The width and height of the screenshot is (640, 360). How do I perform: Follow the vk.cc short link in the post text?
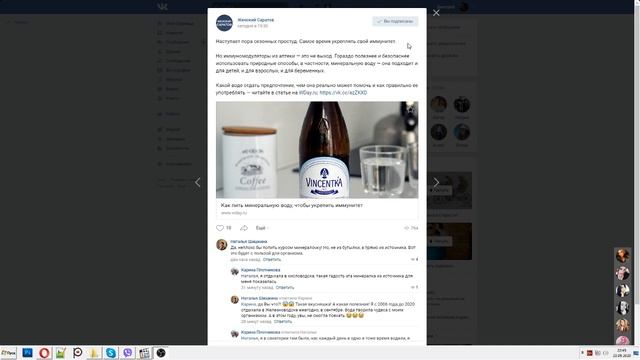point(343,93)
